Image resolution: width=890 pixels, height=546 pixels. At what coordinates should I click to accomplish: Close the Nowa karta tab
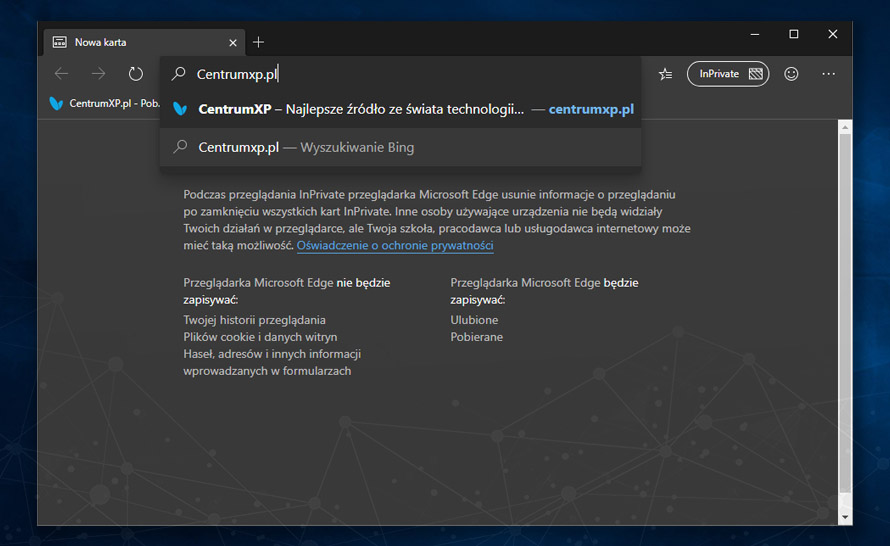click(x=233, y=43)
